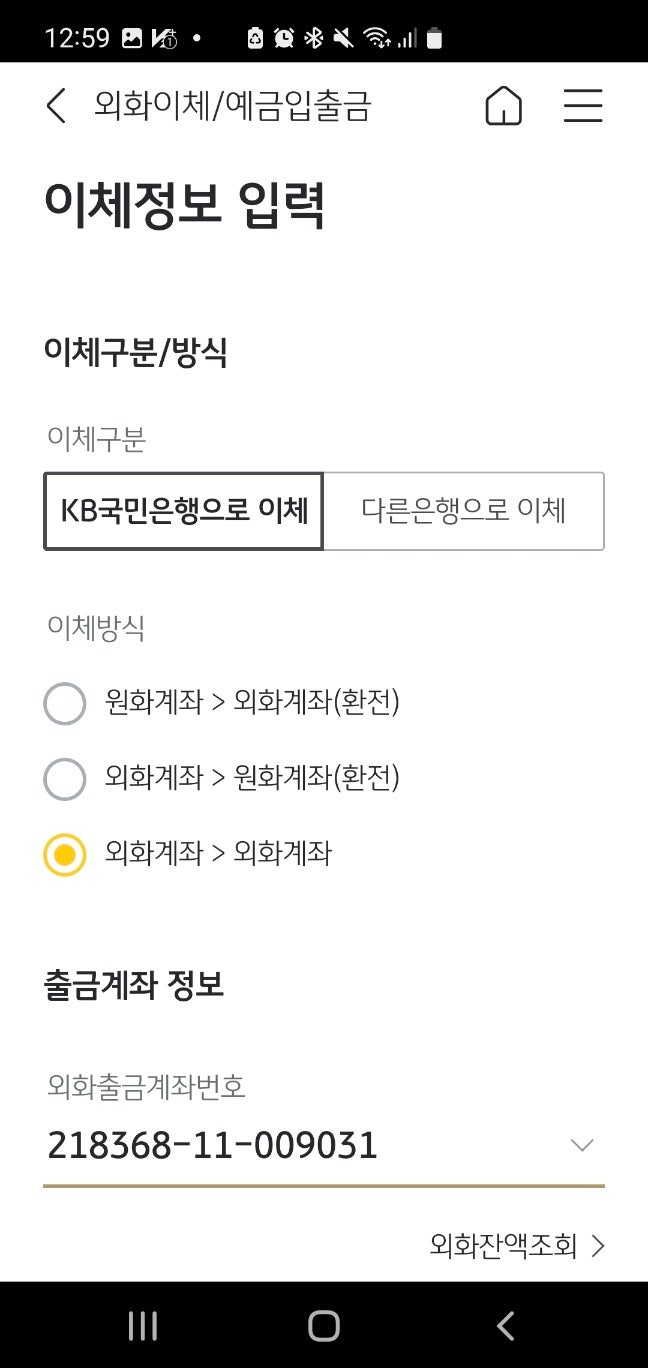Switch to KB국민은행으로 이체 tab
This screenshot has width=648, height=1368.
184,511
